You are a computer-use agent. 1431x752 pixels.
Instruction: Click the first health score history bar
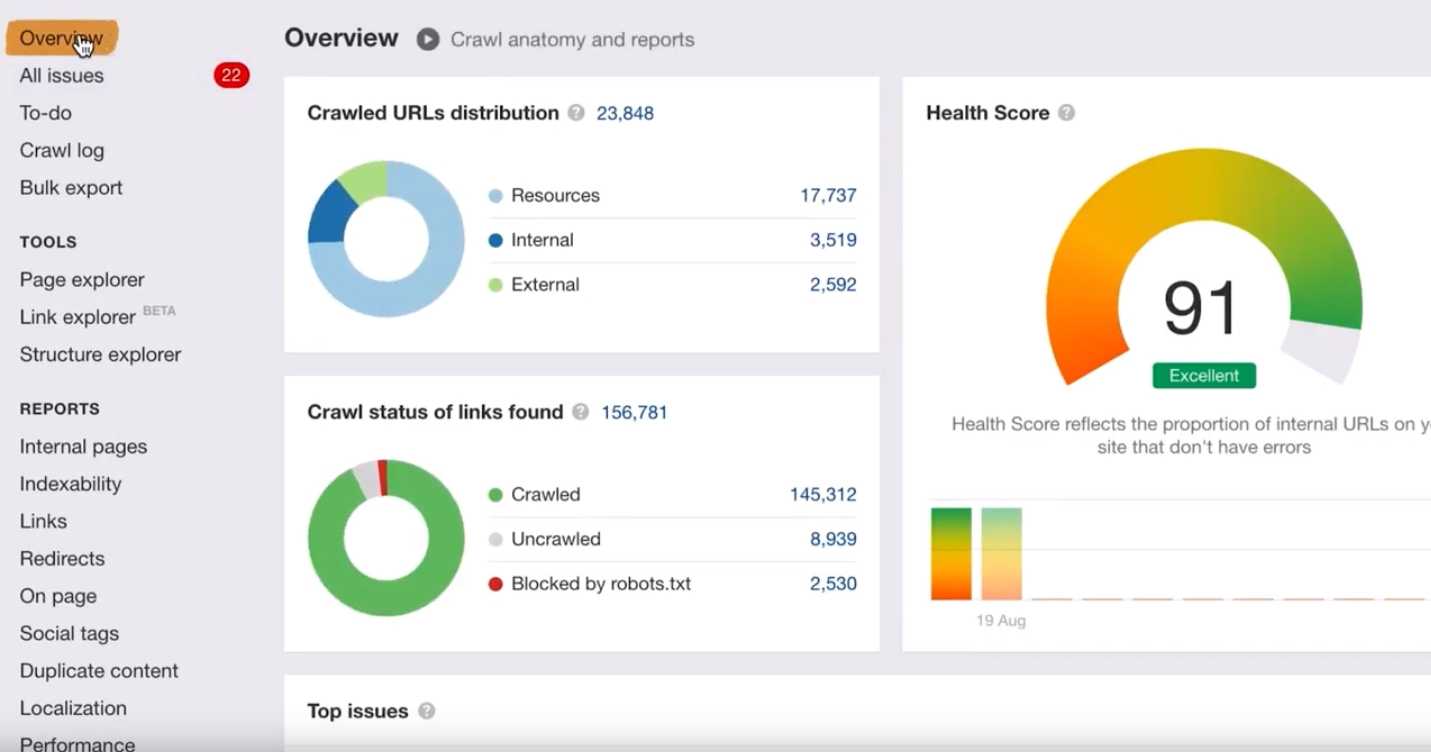click(x=951, y=554)
